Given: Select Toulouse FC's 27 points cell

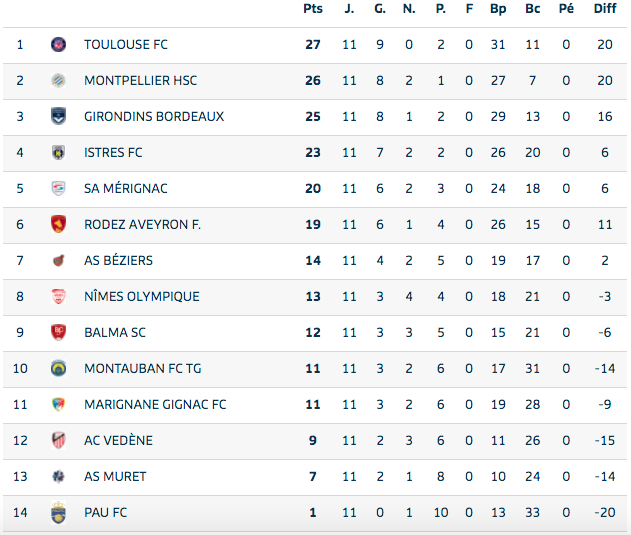Looking at the screenshot, I should tap(313, 45).
